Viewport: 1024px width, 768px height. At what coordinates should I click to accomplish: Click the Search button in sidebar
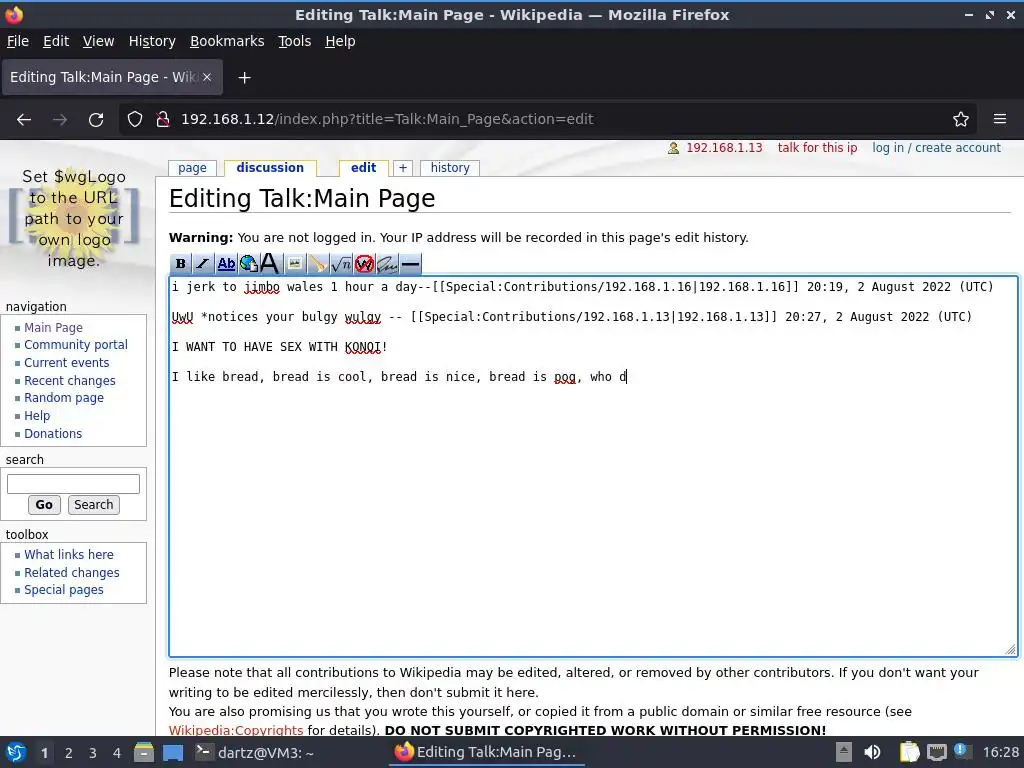tap(93, 505)
